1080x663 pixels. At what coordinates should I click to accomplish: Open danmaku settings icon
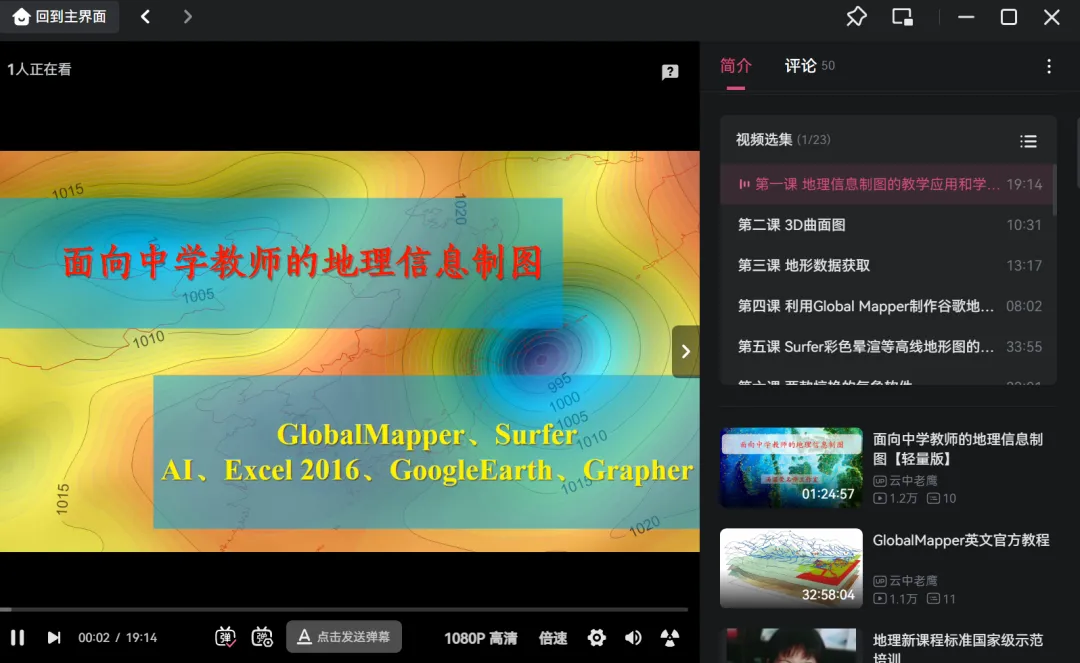click(x=262, y=638)
